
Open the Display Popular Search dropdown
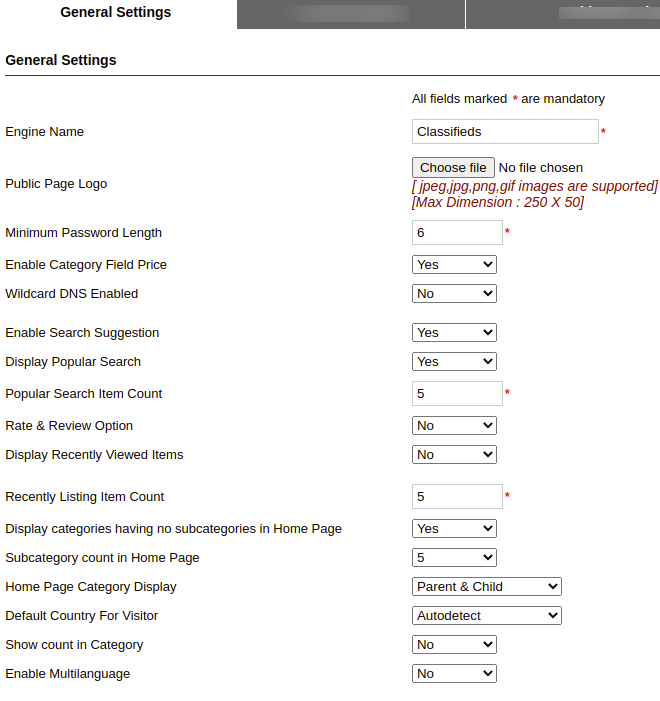pyautogui.click(x=454, y=362)
